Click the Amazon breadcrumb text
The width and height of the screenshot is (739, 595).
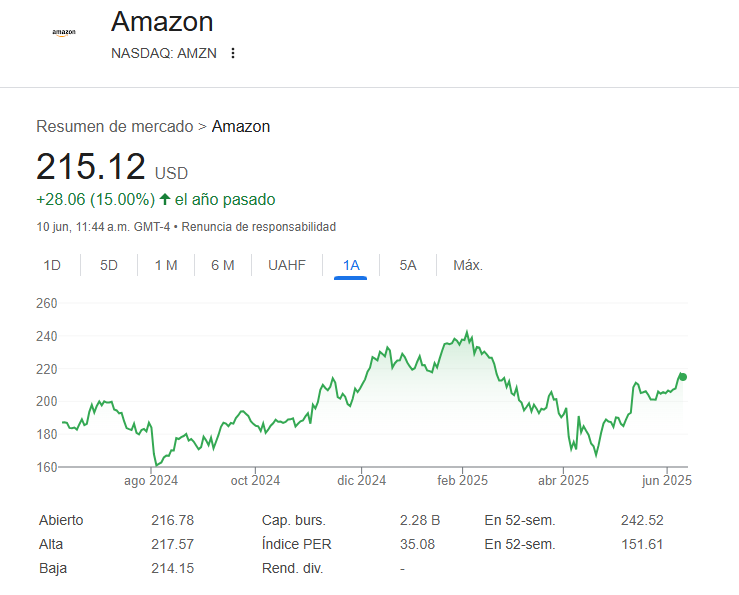[x=241, y=126]
